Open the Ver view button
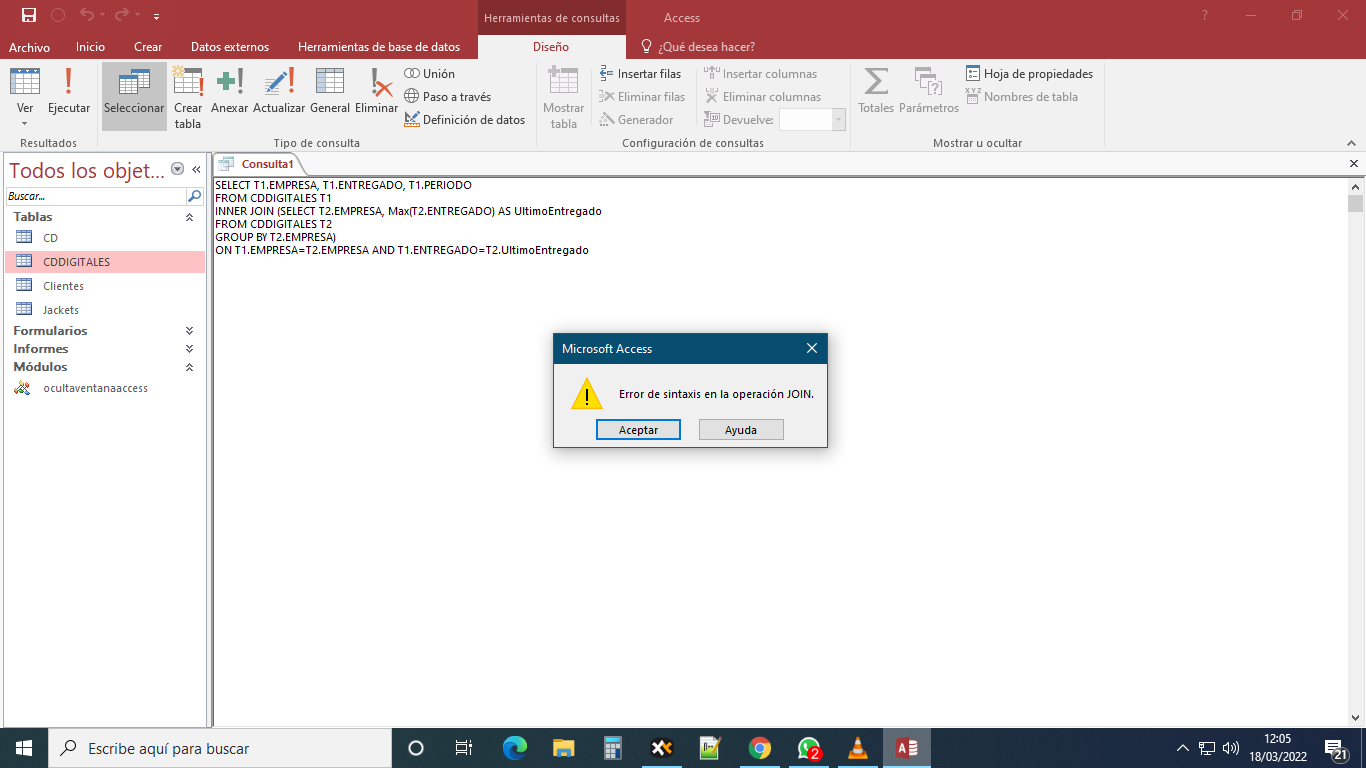Image resolution: width=1366 pixels, height=768 pixels. [25, 97]
